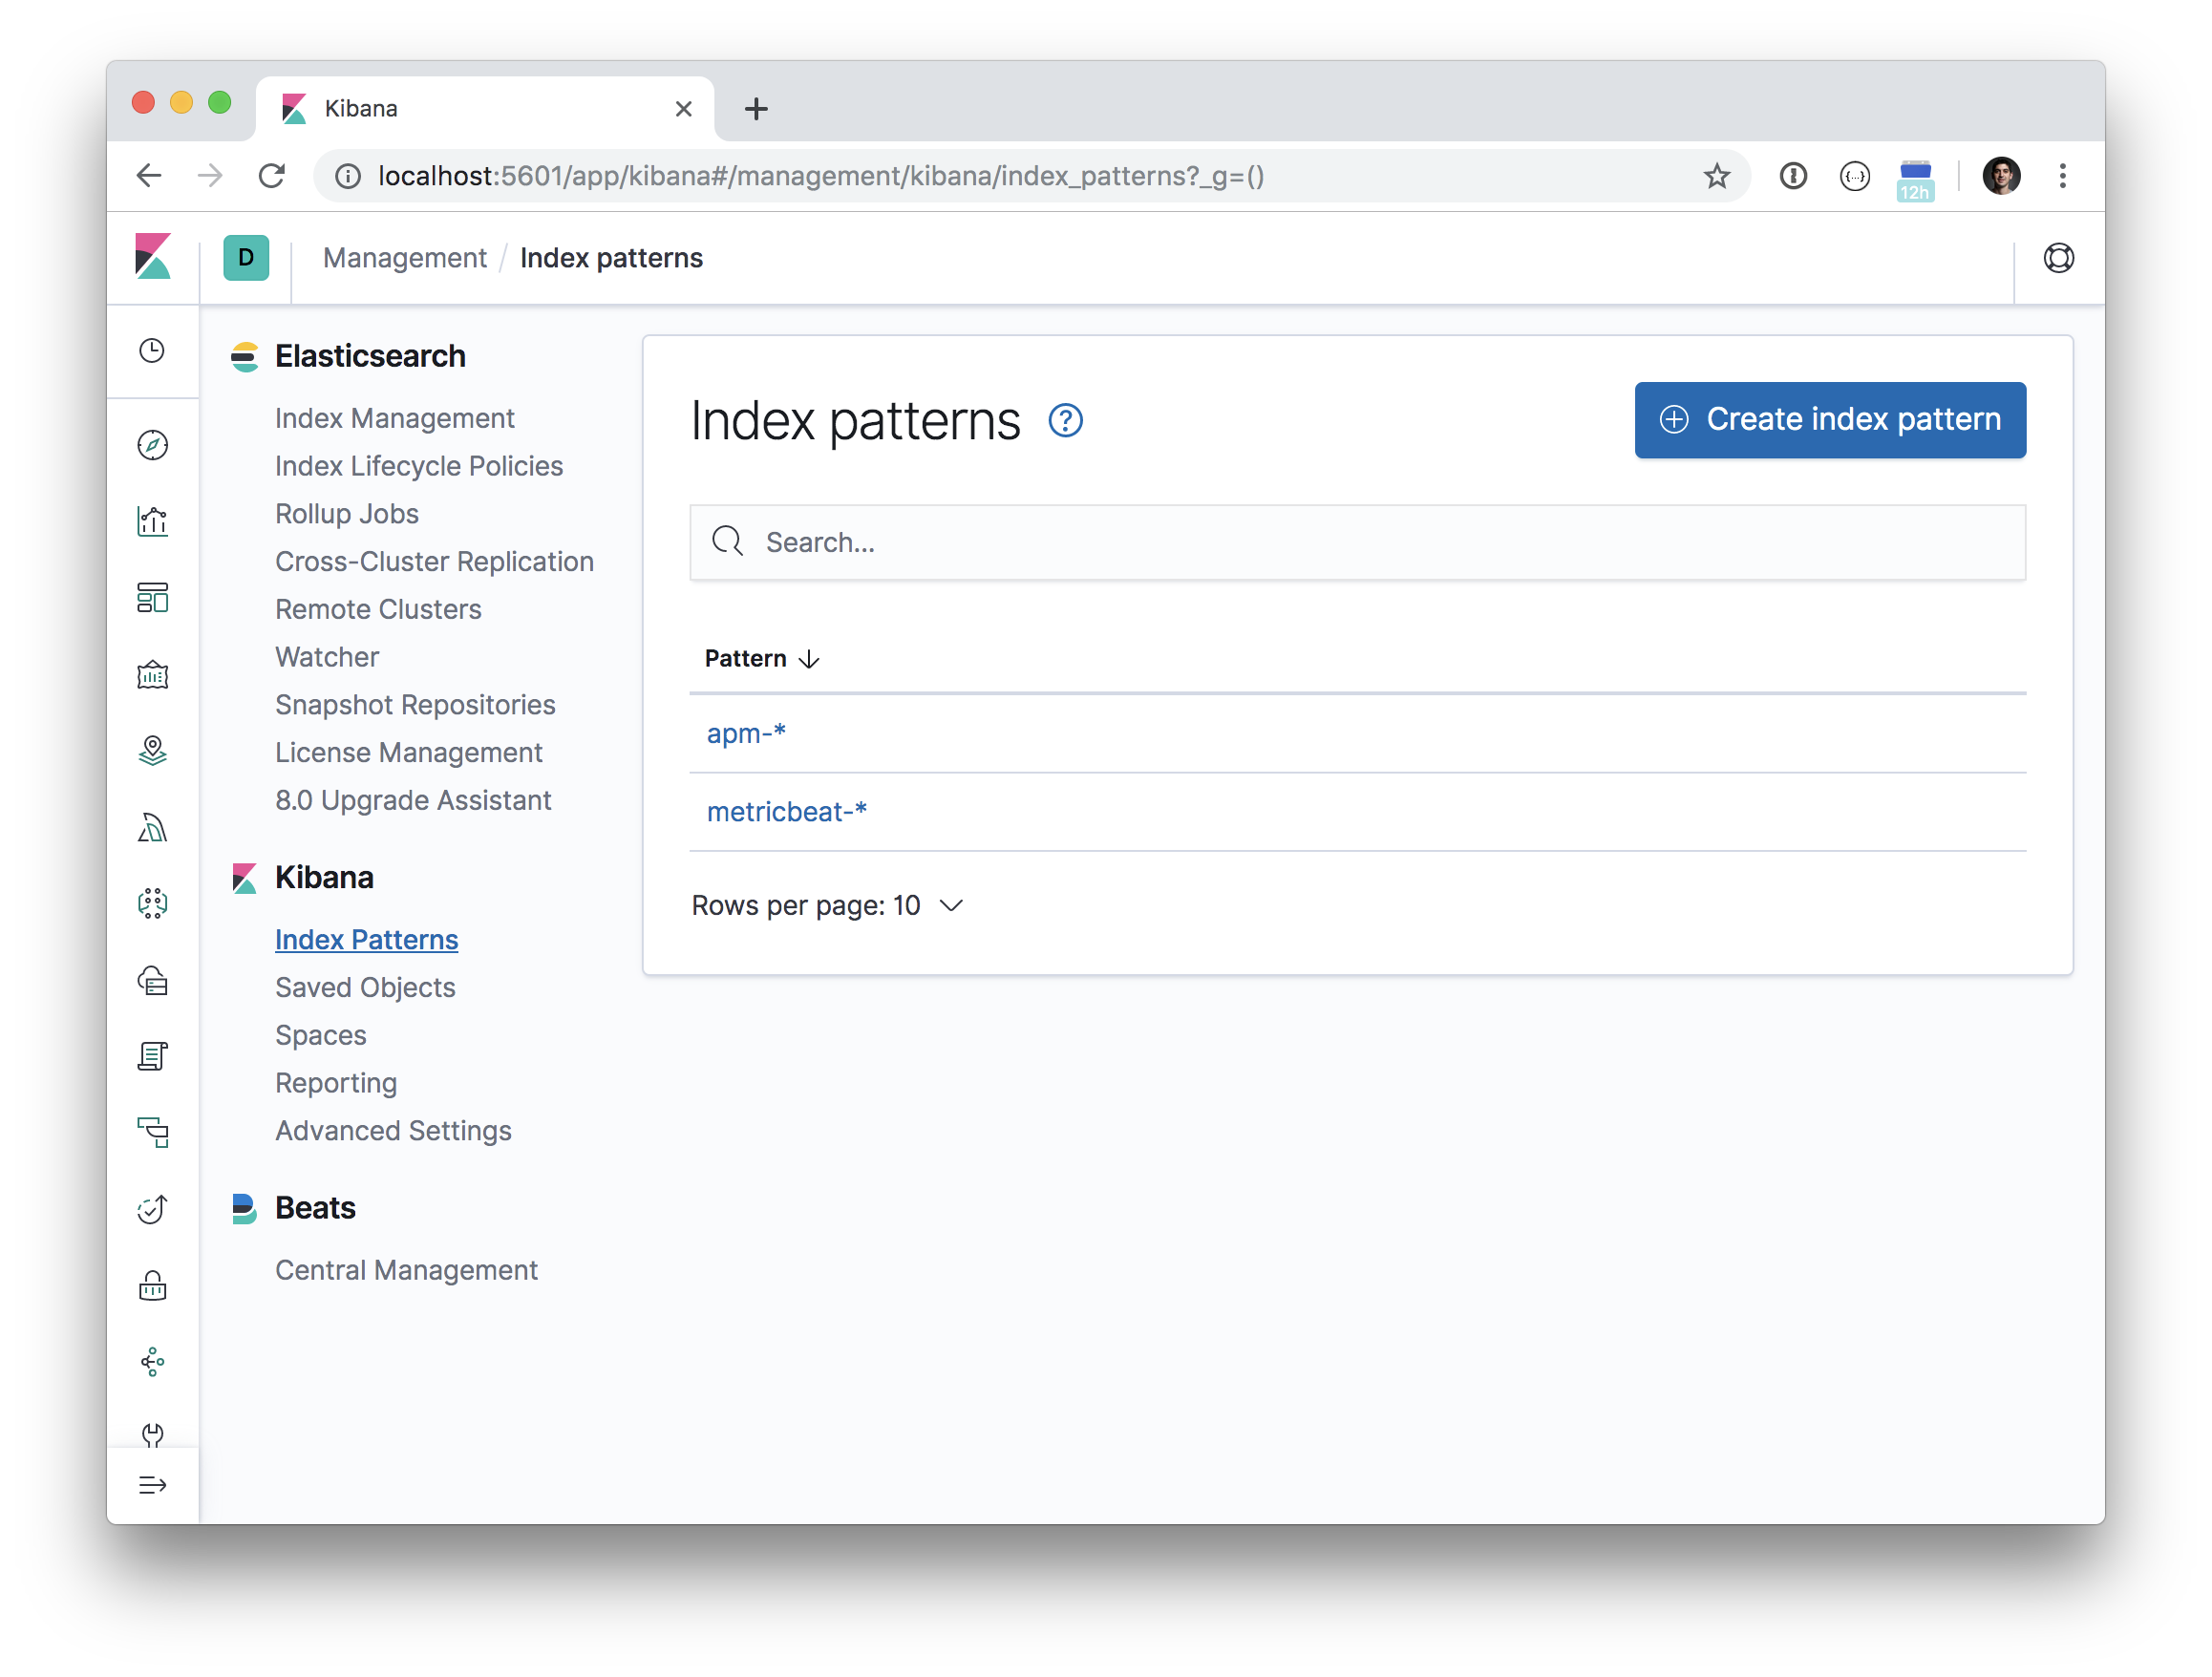Image resolution: width=2212 pixels, height=1677 pixels.
Task: Open the Dashboard icon in the sidebar
Action: pos(152,598)
